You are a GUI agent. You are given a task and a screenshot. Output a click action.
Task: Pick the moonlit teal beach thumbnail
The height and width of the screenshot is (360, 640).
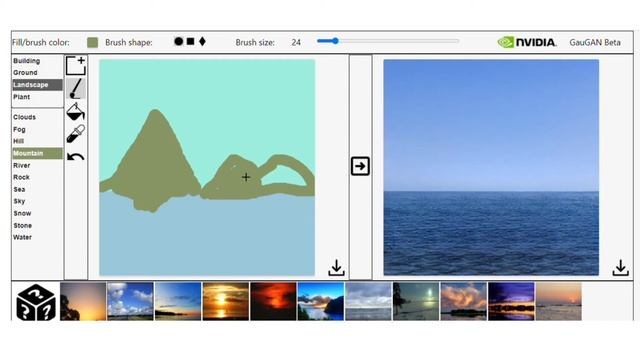pos(416,302)
